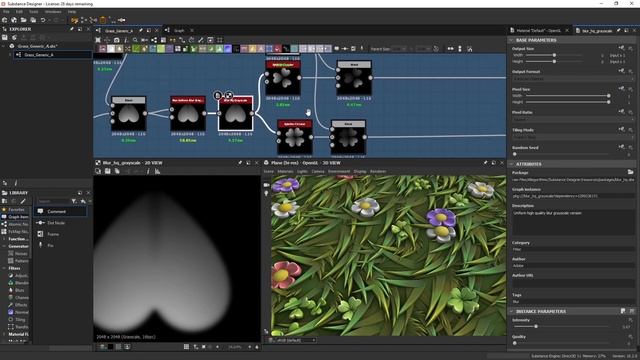640x360 pixels.
Task: Open the Atomic Nodes library category
Action: pyautogui.click(x=16, y=224)
